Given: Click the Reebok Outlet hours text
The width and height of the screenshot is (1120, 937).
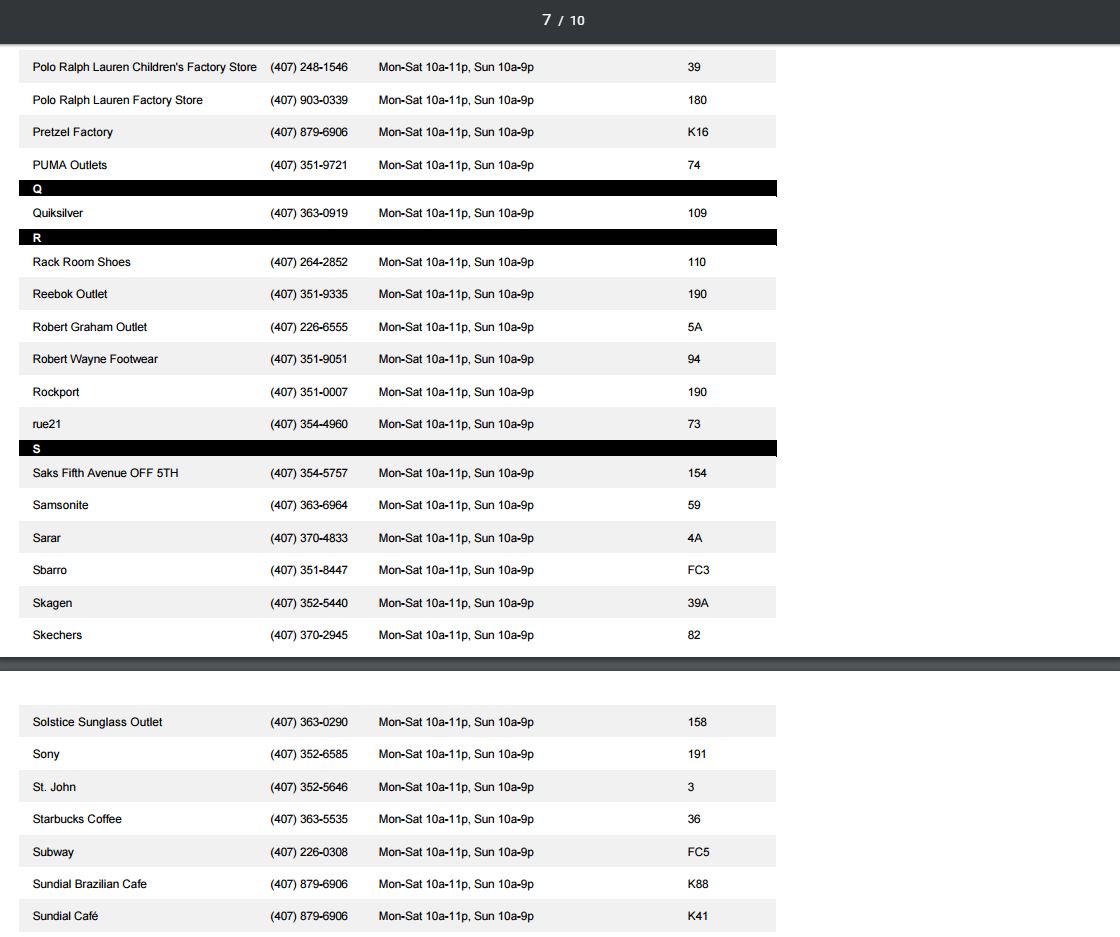Looking at the screenshot, I should click(456, 294).
